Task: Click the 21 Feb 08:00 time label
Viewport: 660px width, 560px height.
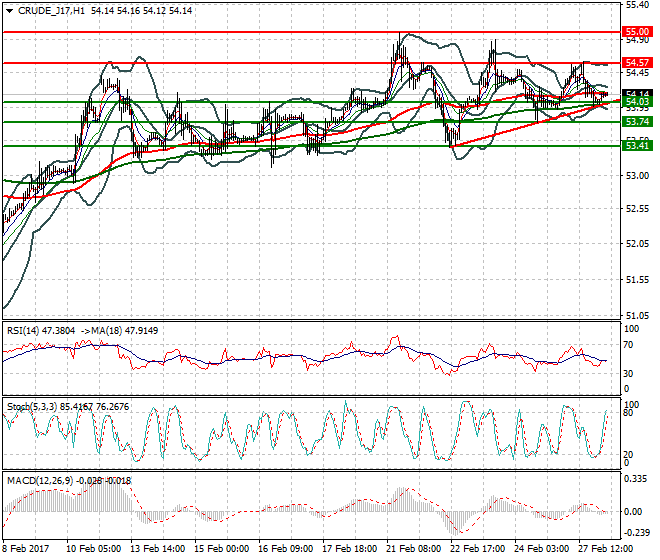Action: point(413,549)
